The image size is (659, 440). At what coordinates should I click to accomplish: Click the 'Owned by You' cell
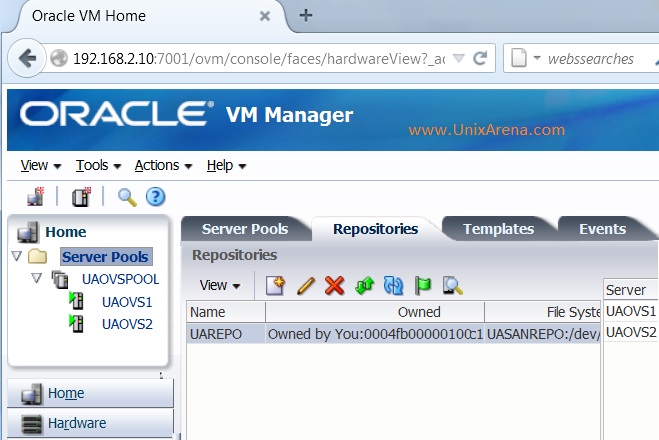(x=375, y=334)
